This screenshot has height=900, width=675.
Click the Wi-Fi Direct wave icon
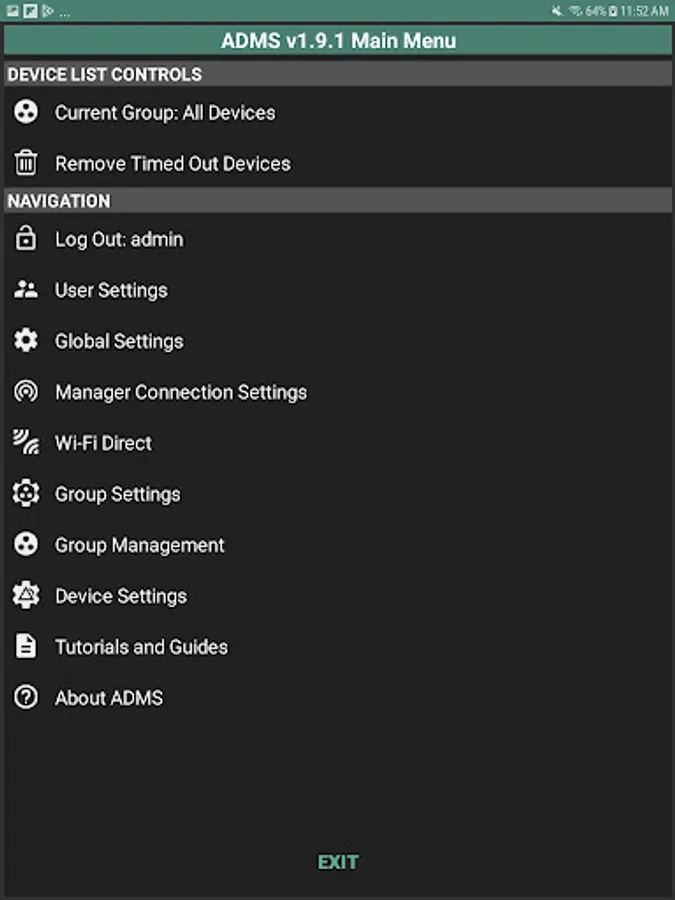point(26,443)
